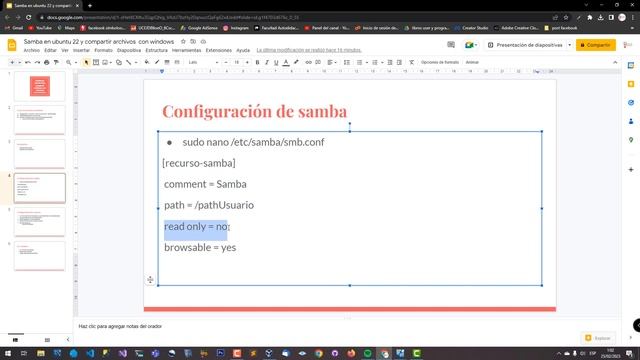Click the insert image icon
This screenshot has width=640, height=360.
pyautogui.click(x=105, y=62)
